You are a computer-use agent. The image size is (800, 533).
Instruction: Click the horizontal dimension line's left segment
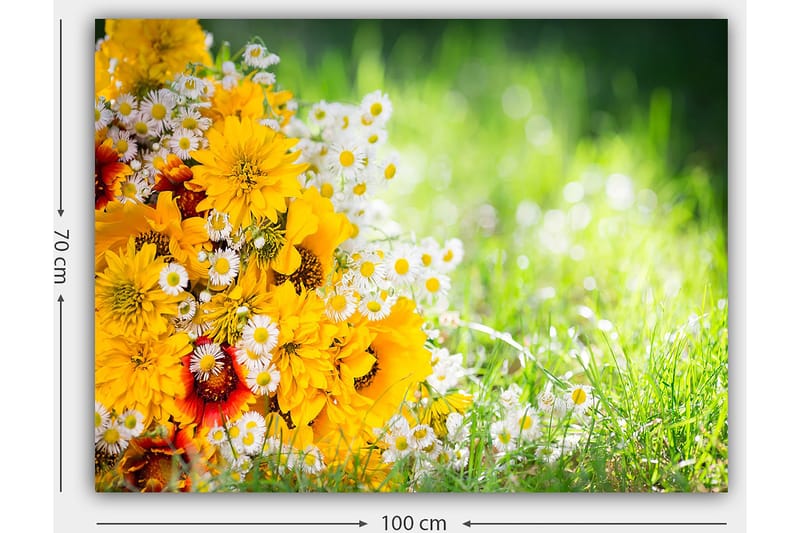coord(230,523)
